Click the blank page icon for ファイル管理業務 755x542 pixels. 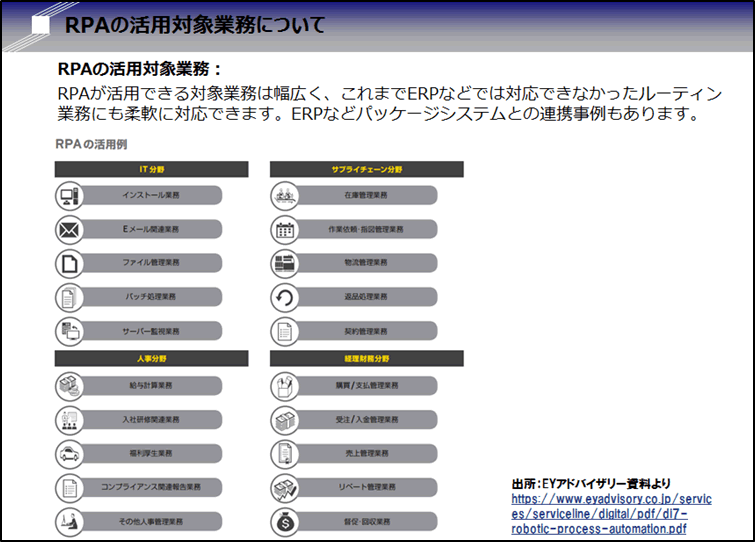(69, 264)
